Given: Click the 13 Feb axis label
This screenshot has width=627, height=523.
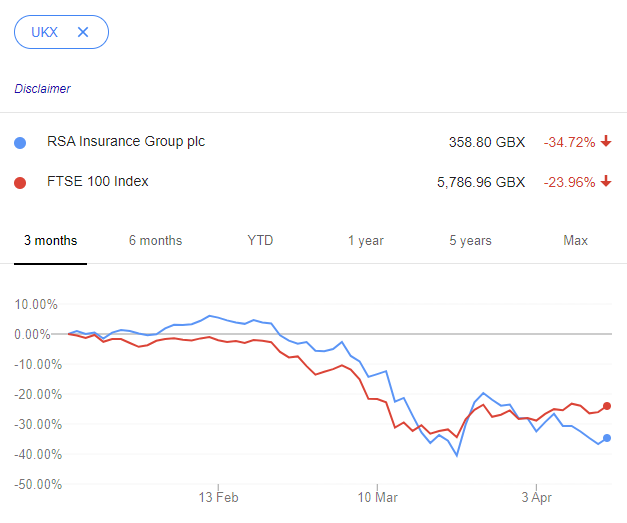Looking at the screenshot, I should pos(218,497).
